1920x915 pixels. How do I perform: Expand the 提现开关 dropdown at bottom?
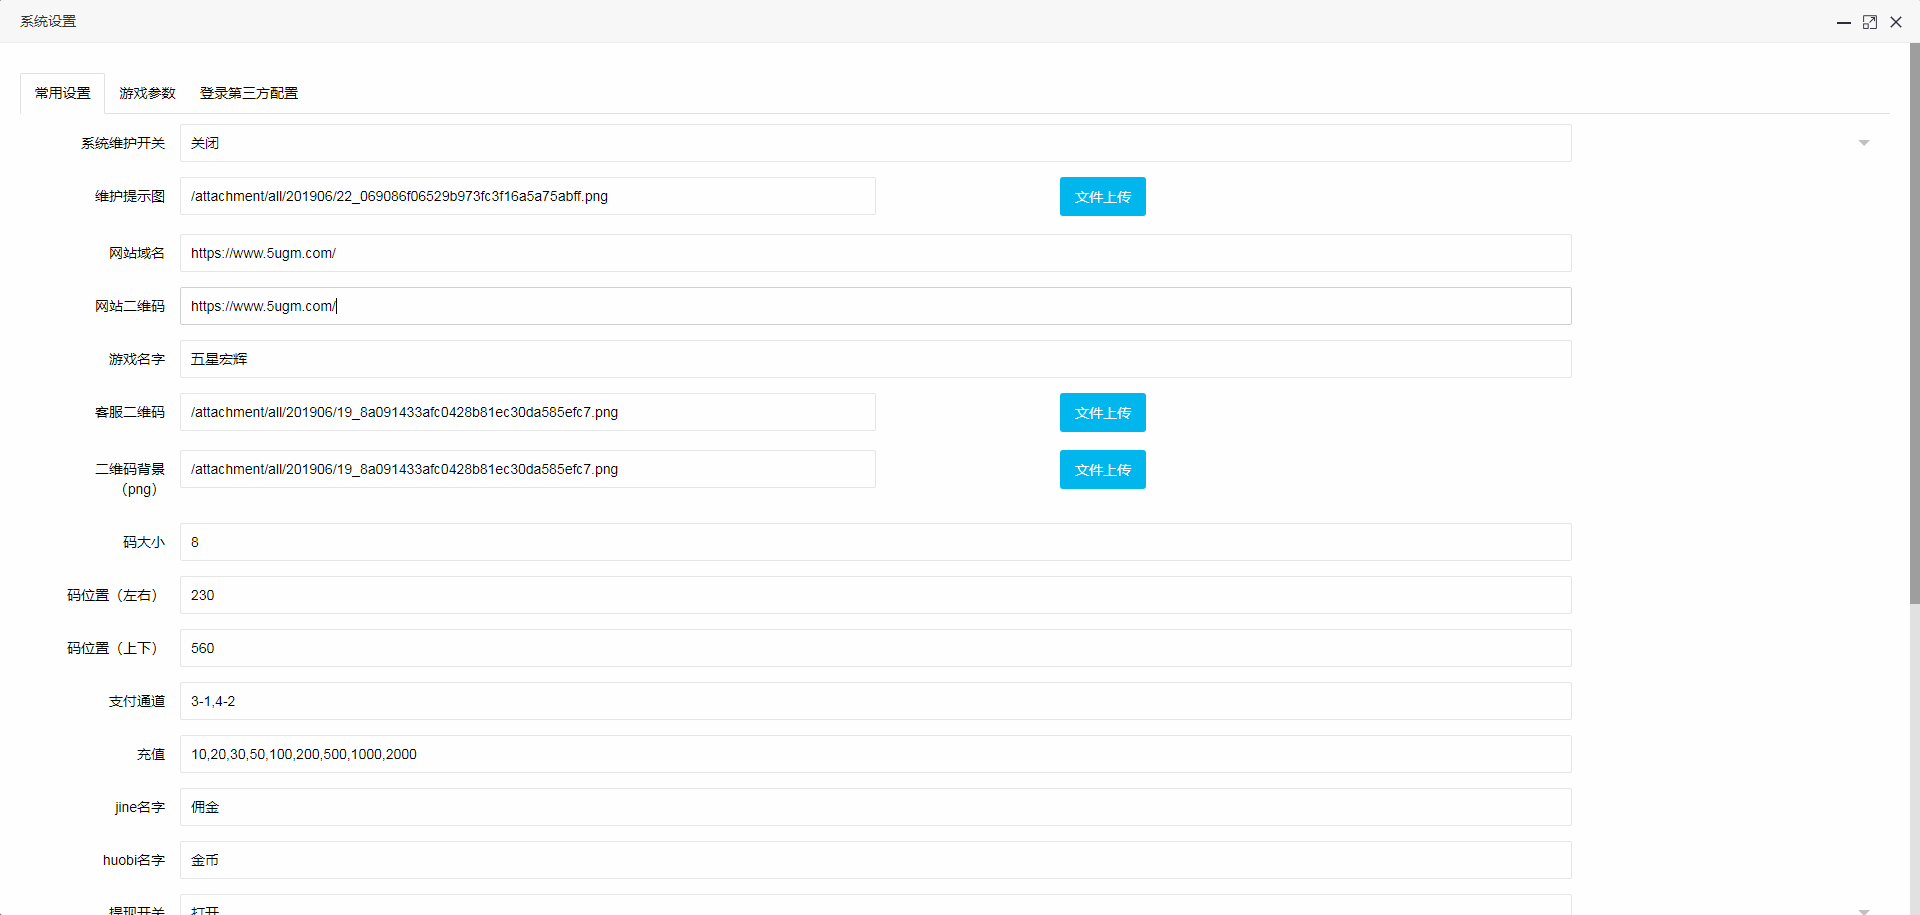coord(875,906)
